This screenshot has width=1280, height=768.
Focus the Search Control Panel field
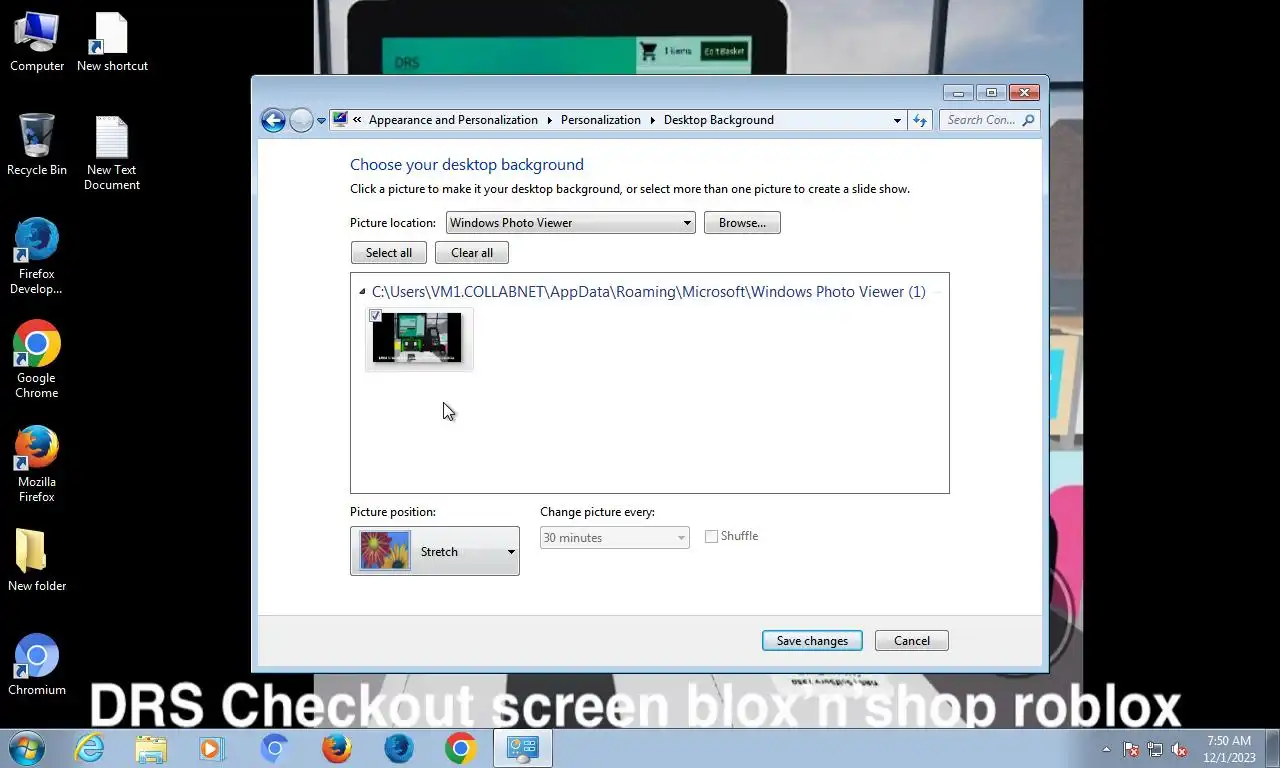click(990, 120)
